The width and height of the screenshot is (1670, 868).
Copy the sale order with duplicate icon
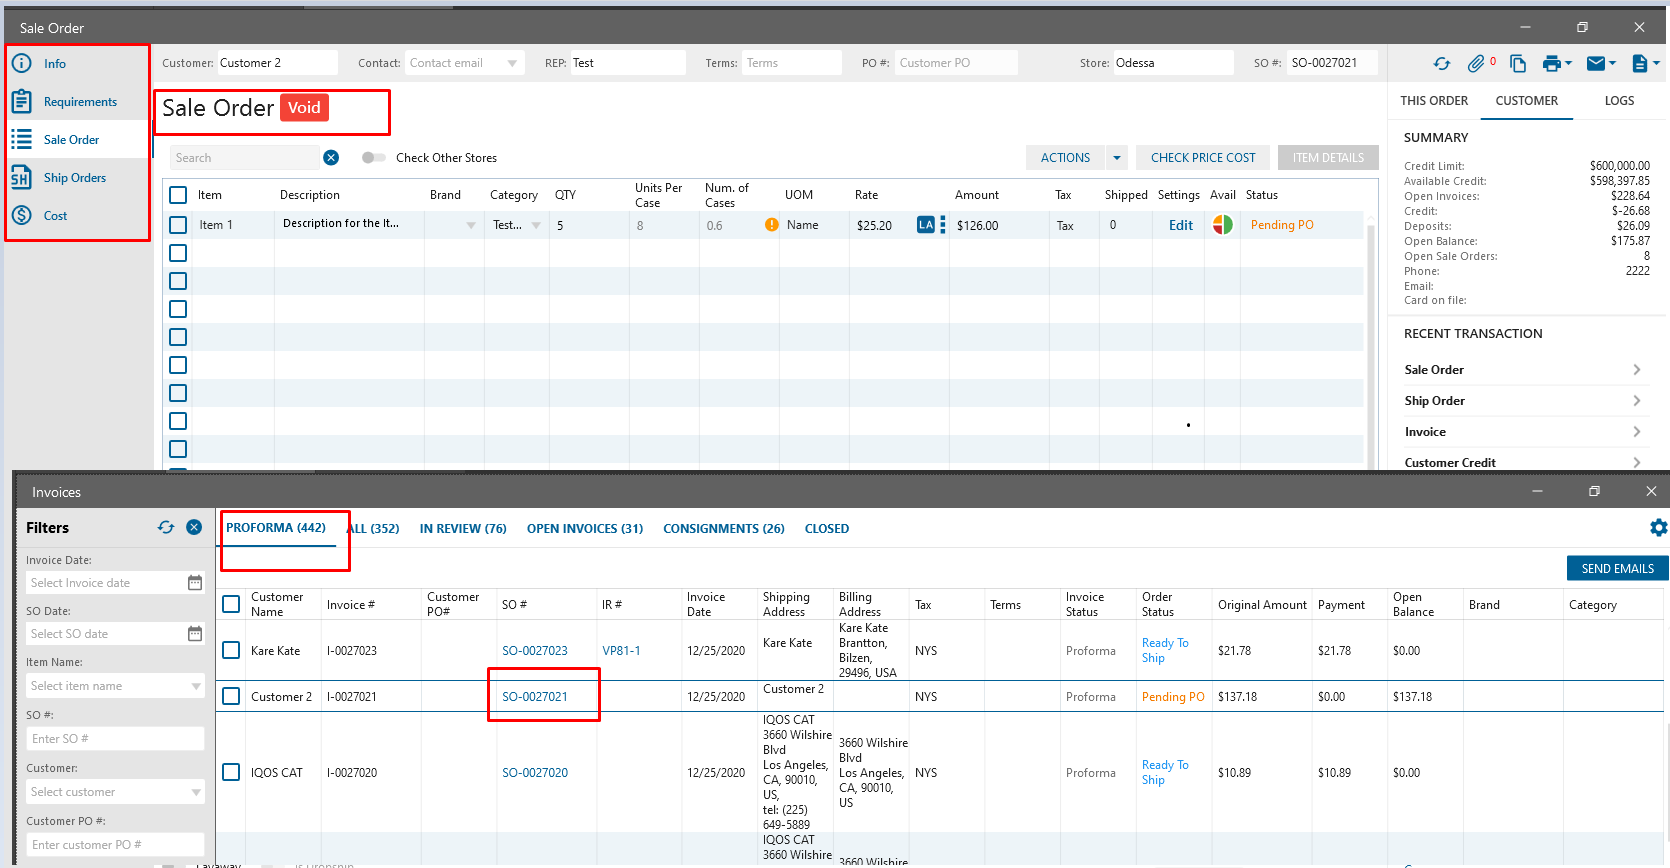click(x=1517, y=63)
